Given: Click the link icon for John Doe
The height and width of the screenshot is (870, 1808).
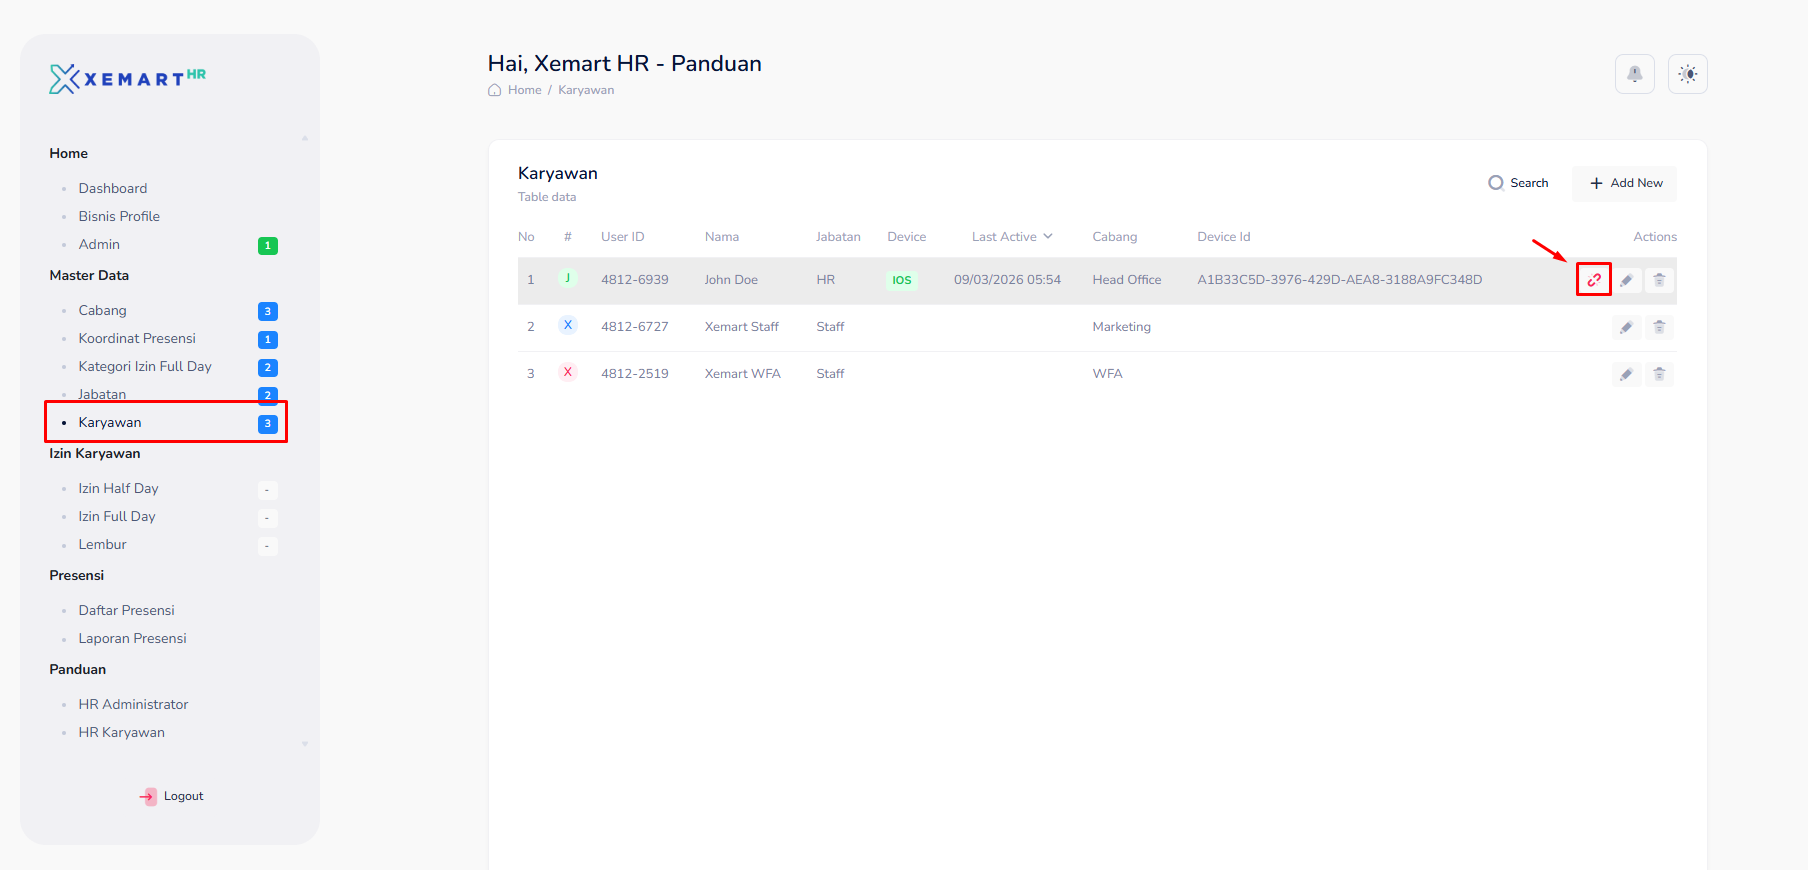Looking at the screenshot, I should 1594,280.
